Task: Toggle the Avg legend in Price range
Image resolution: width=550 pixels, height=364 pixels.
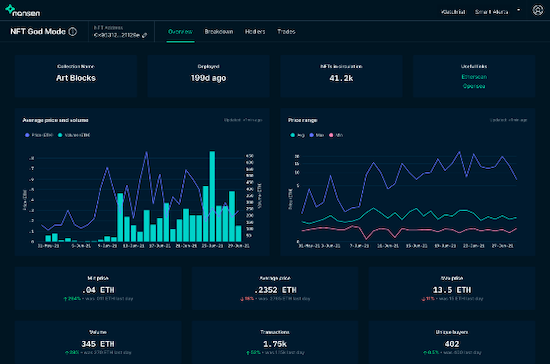Action: point(297,135)
